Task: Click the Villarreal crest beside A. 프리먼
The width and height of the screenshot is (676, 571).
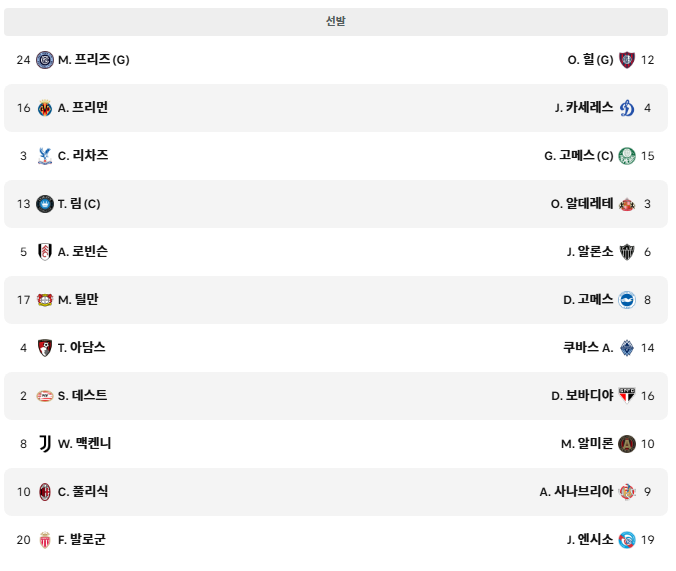Action: tap(45, 108)
